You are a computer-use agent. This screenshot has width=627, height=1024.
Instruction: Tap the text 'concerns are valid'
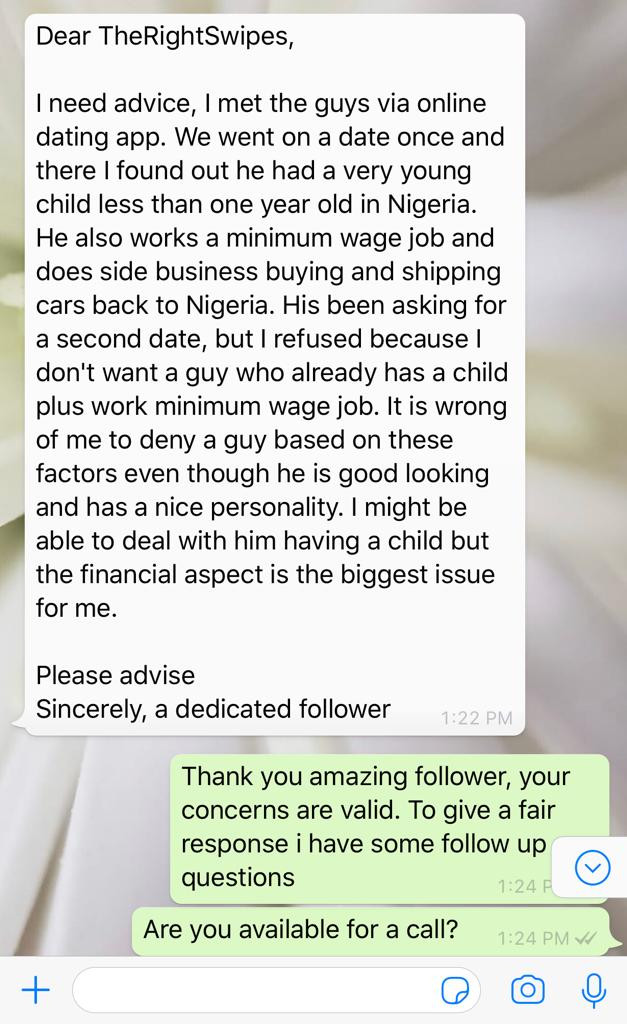point(290,810)
